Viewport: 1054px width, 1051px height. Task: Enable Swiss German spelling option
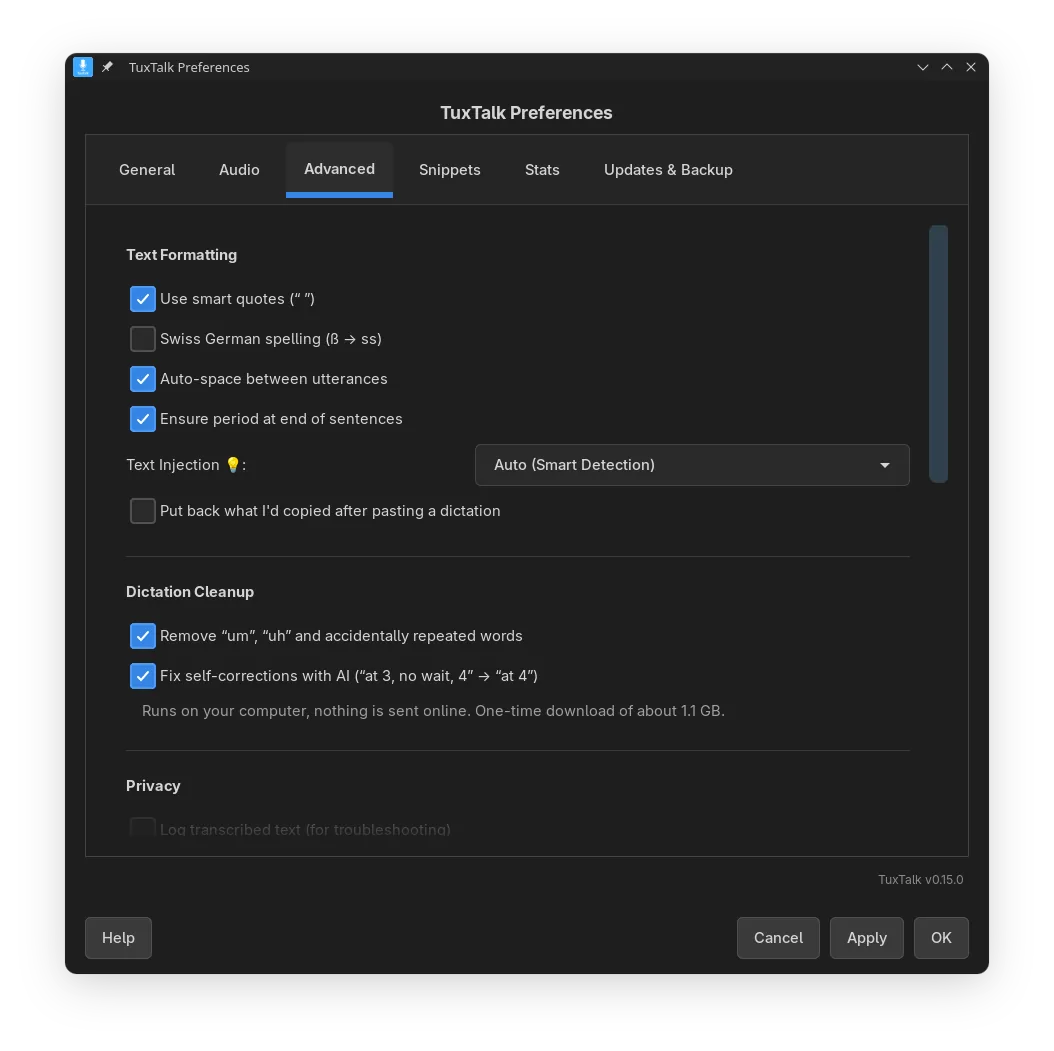click(x=143, y=339)
